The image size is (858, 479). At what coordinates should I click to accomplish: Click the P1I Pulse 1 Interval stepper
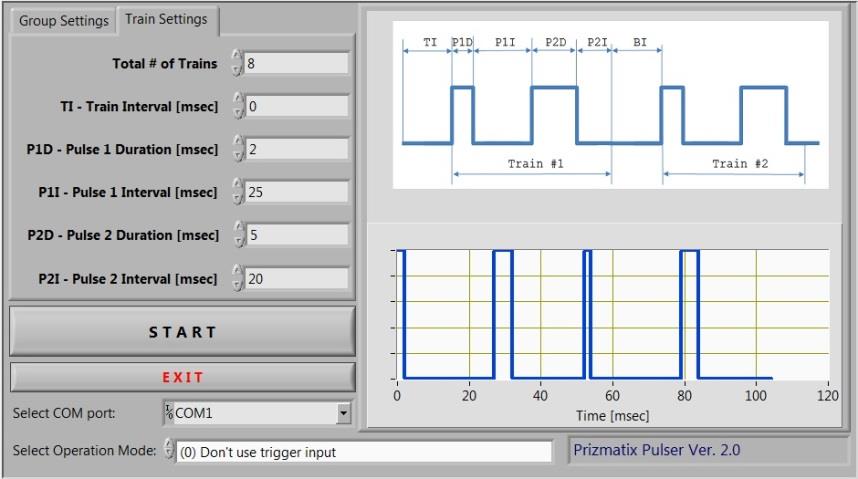click(237, 192)
